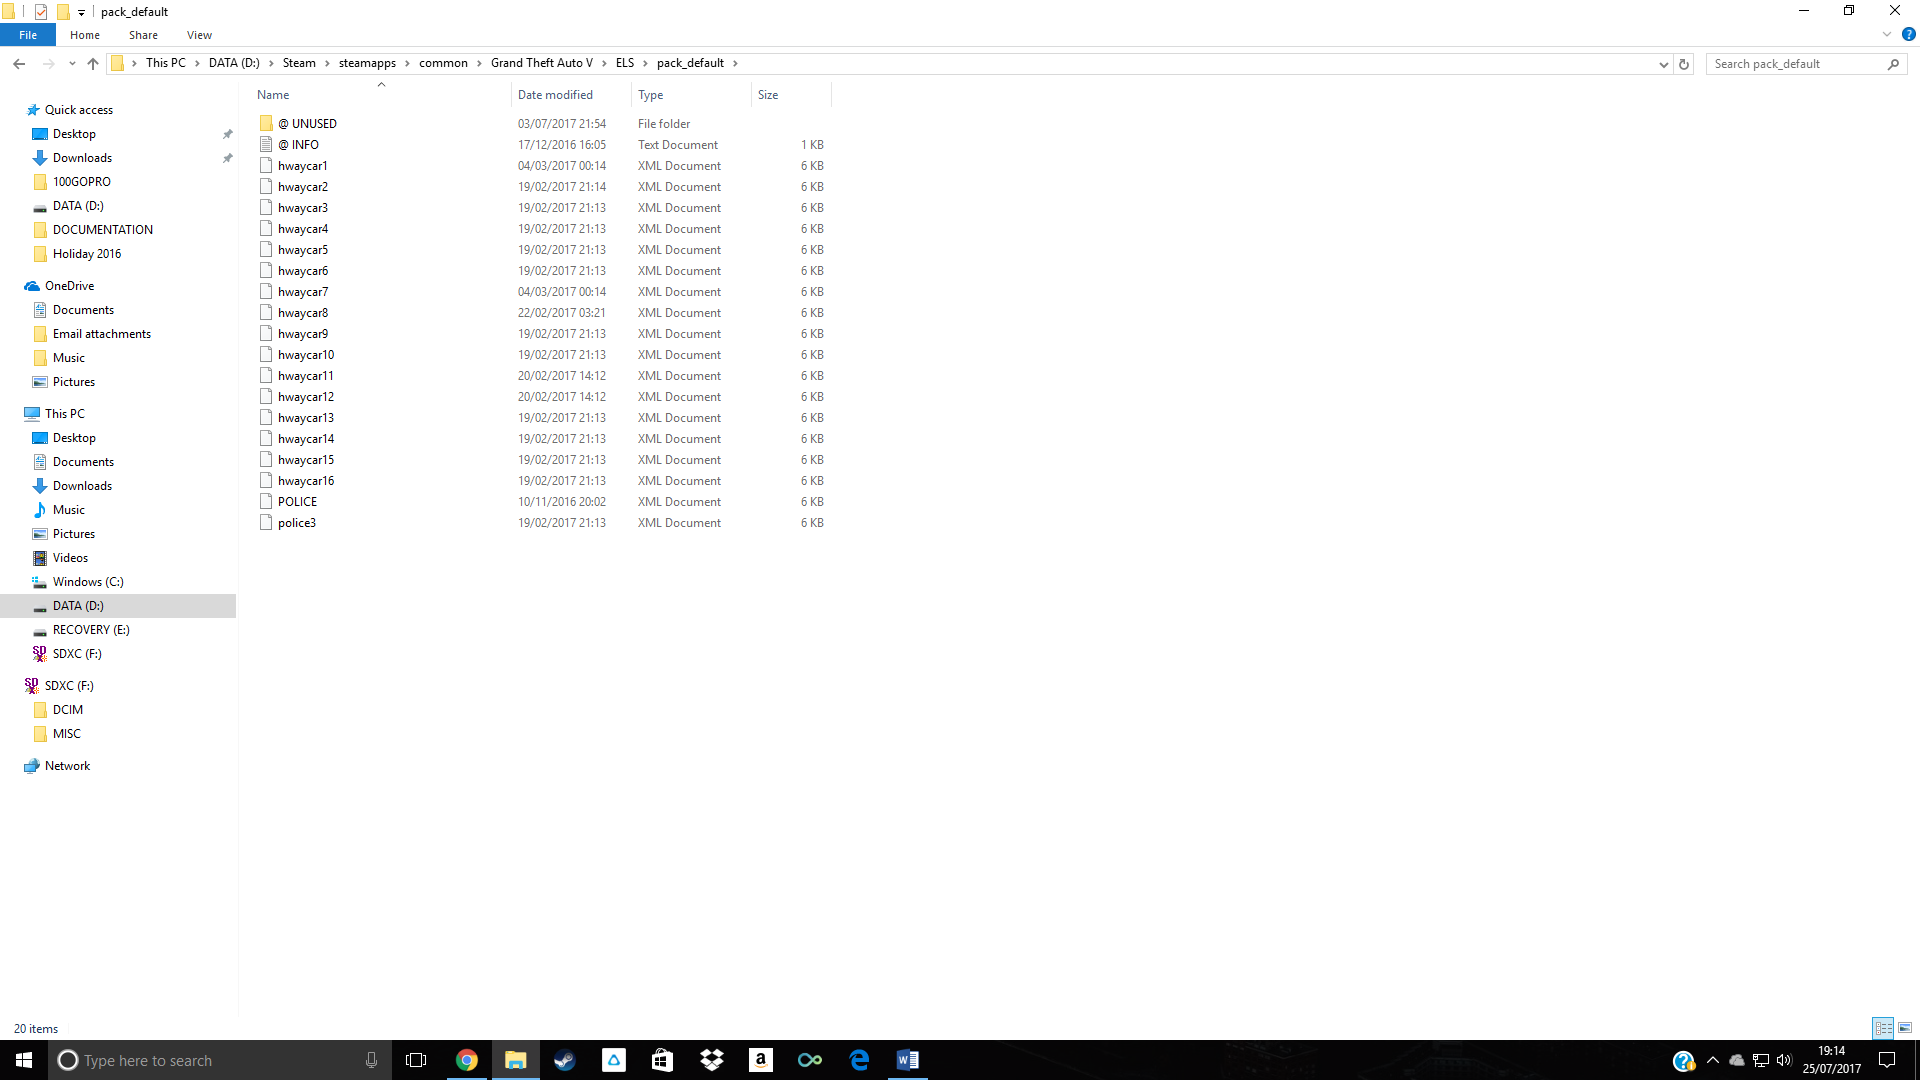Open Google Chrome from the taskbar

tap(466, 1060)
